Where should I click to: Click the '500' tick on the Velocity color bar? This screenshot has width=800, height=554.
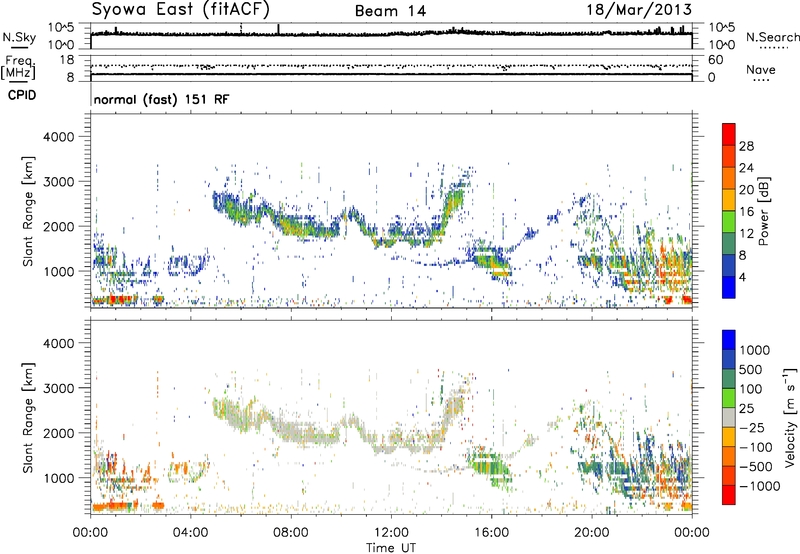point(751,369)
